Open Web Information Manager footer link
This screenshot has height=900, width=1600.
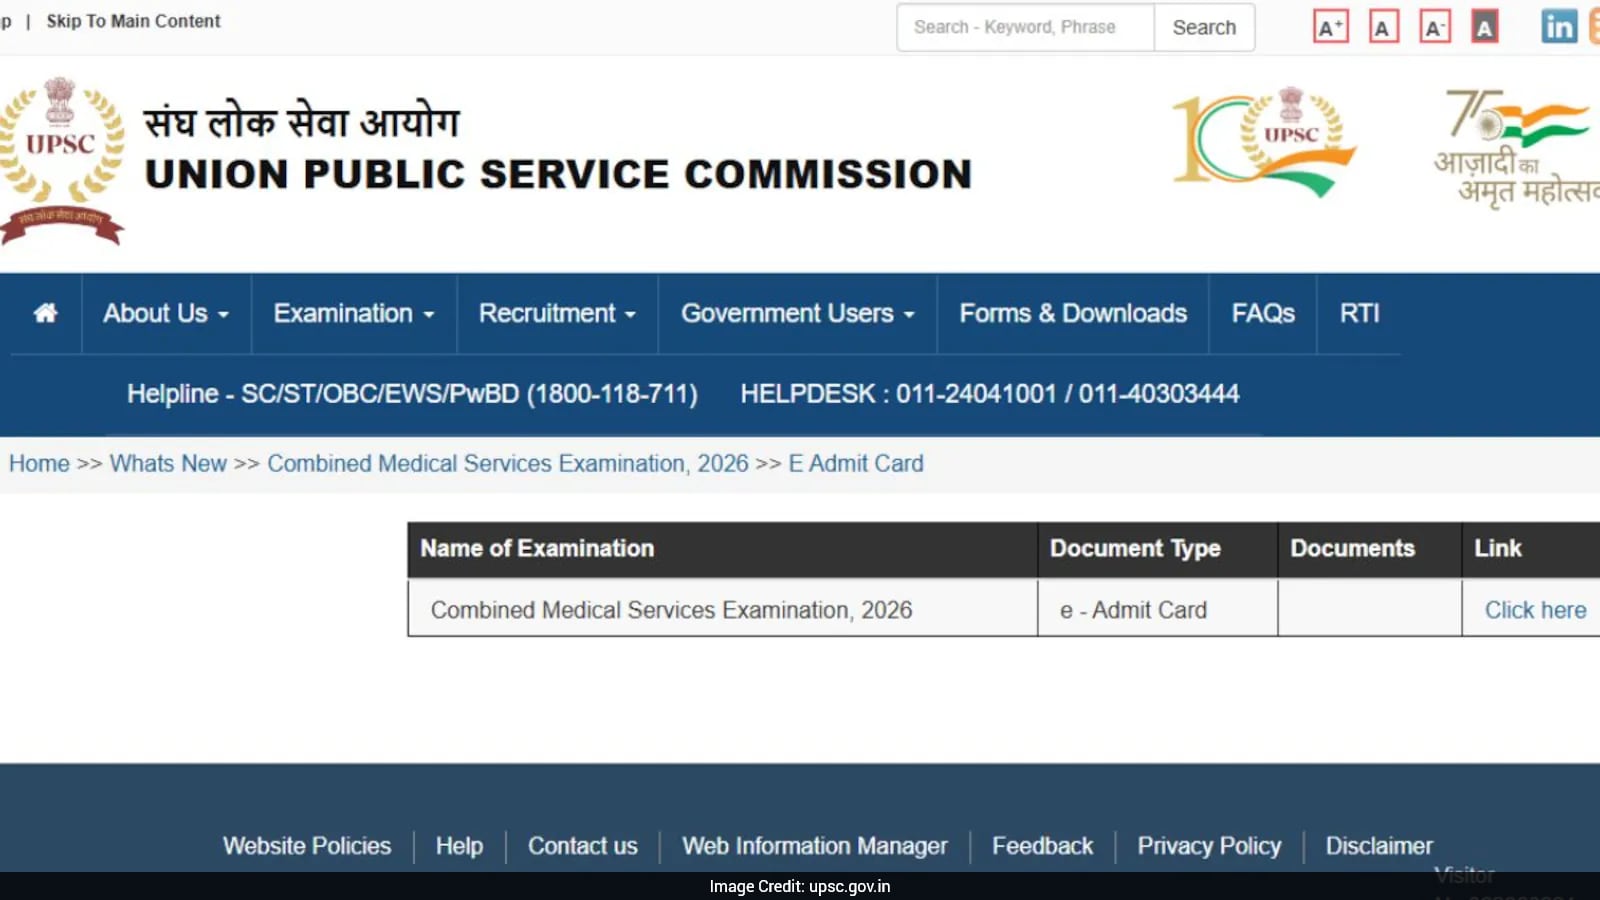[814, 846]
